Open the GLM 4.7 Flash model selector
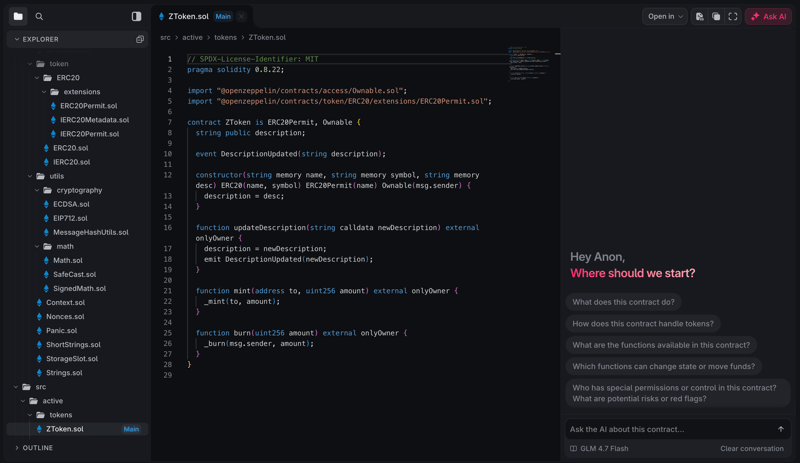Viewport: 800px width, 463px height. pos(599,449)
